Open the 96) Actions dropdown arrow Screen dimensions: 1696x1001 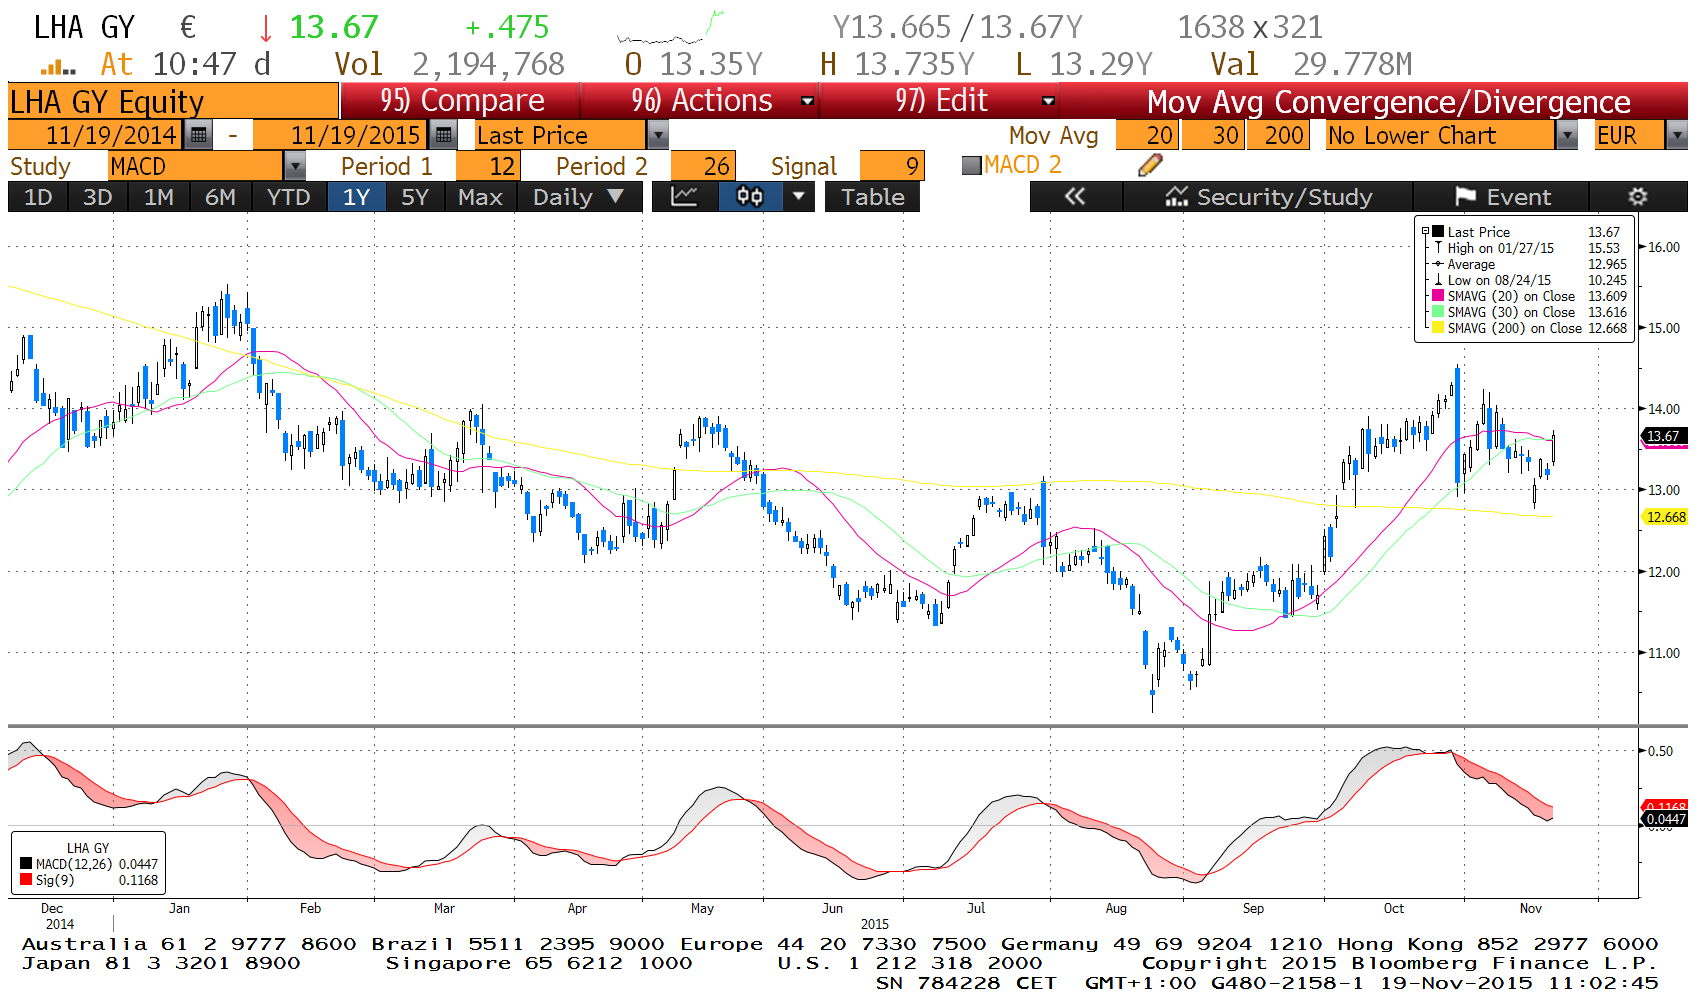808,101
